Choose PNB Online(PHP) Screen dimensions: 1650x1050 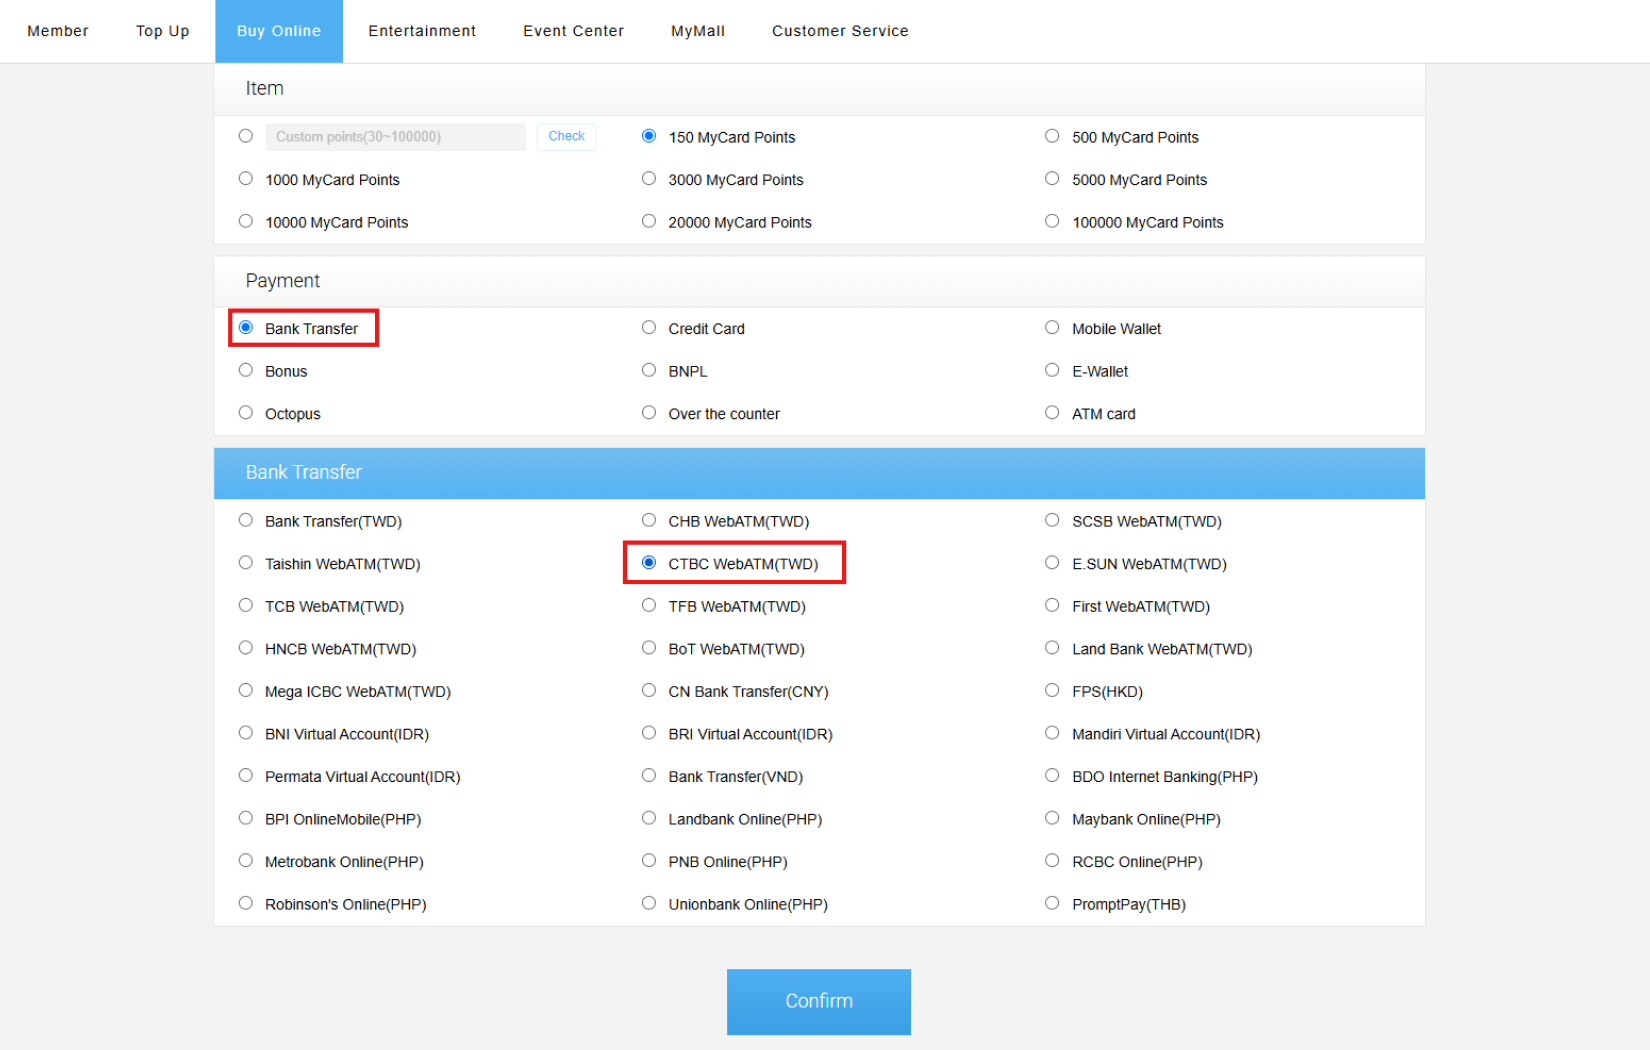(x=649, y=860)
